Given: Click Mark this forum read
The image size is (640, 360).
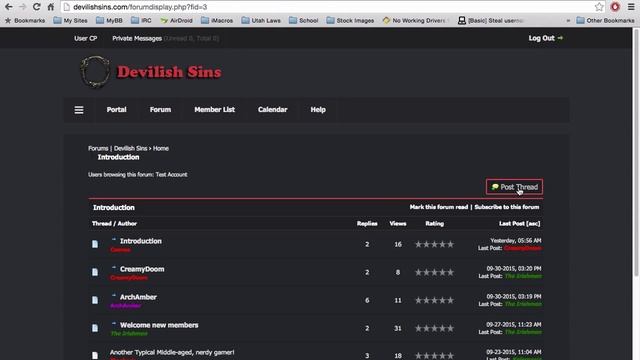Looking at the screenshot, I should 439,207.
